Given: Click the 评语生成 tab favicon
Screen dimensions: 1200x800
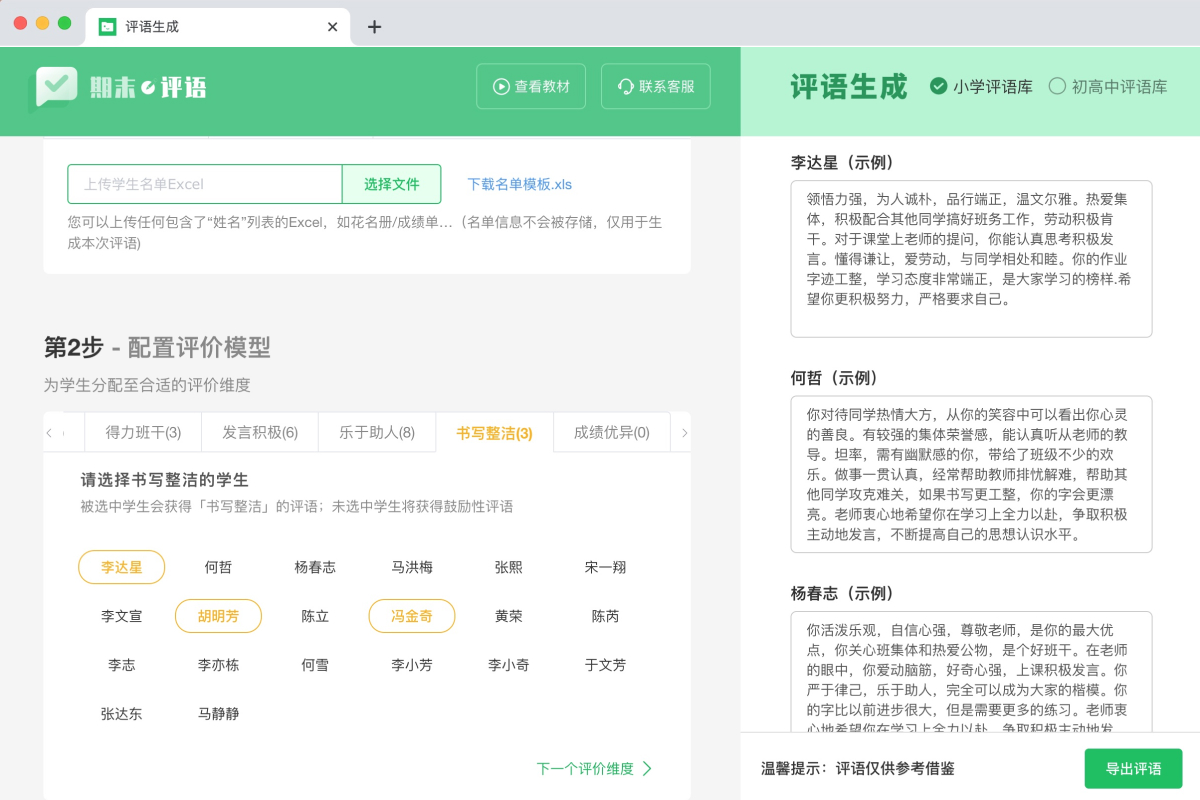Looking at the screenshot, I should (107, 27).
